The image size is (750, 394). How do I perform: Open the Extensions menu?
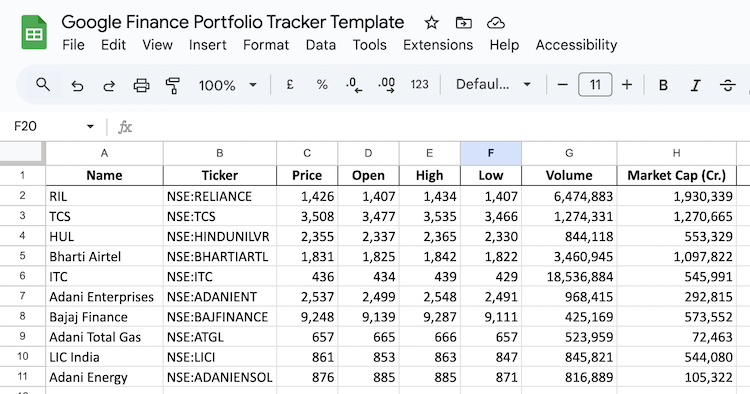(x=438, y=45)
